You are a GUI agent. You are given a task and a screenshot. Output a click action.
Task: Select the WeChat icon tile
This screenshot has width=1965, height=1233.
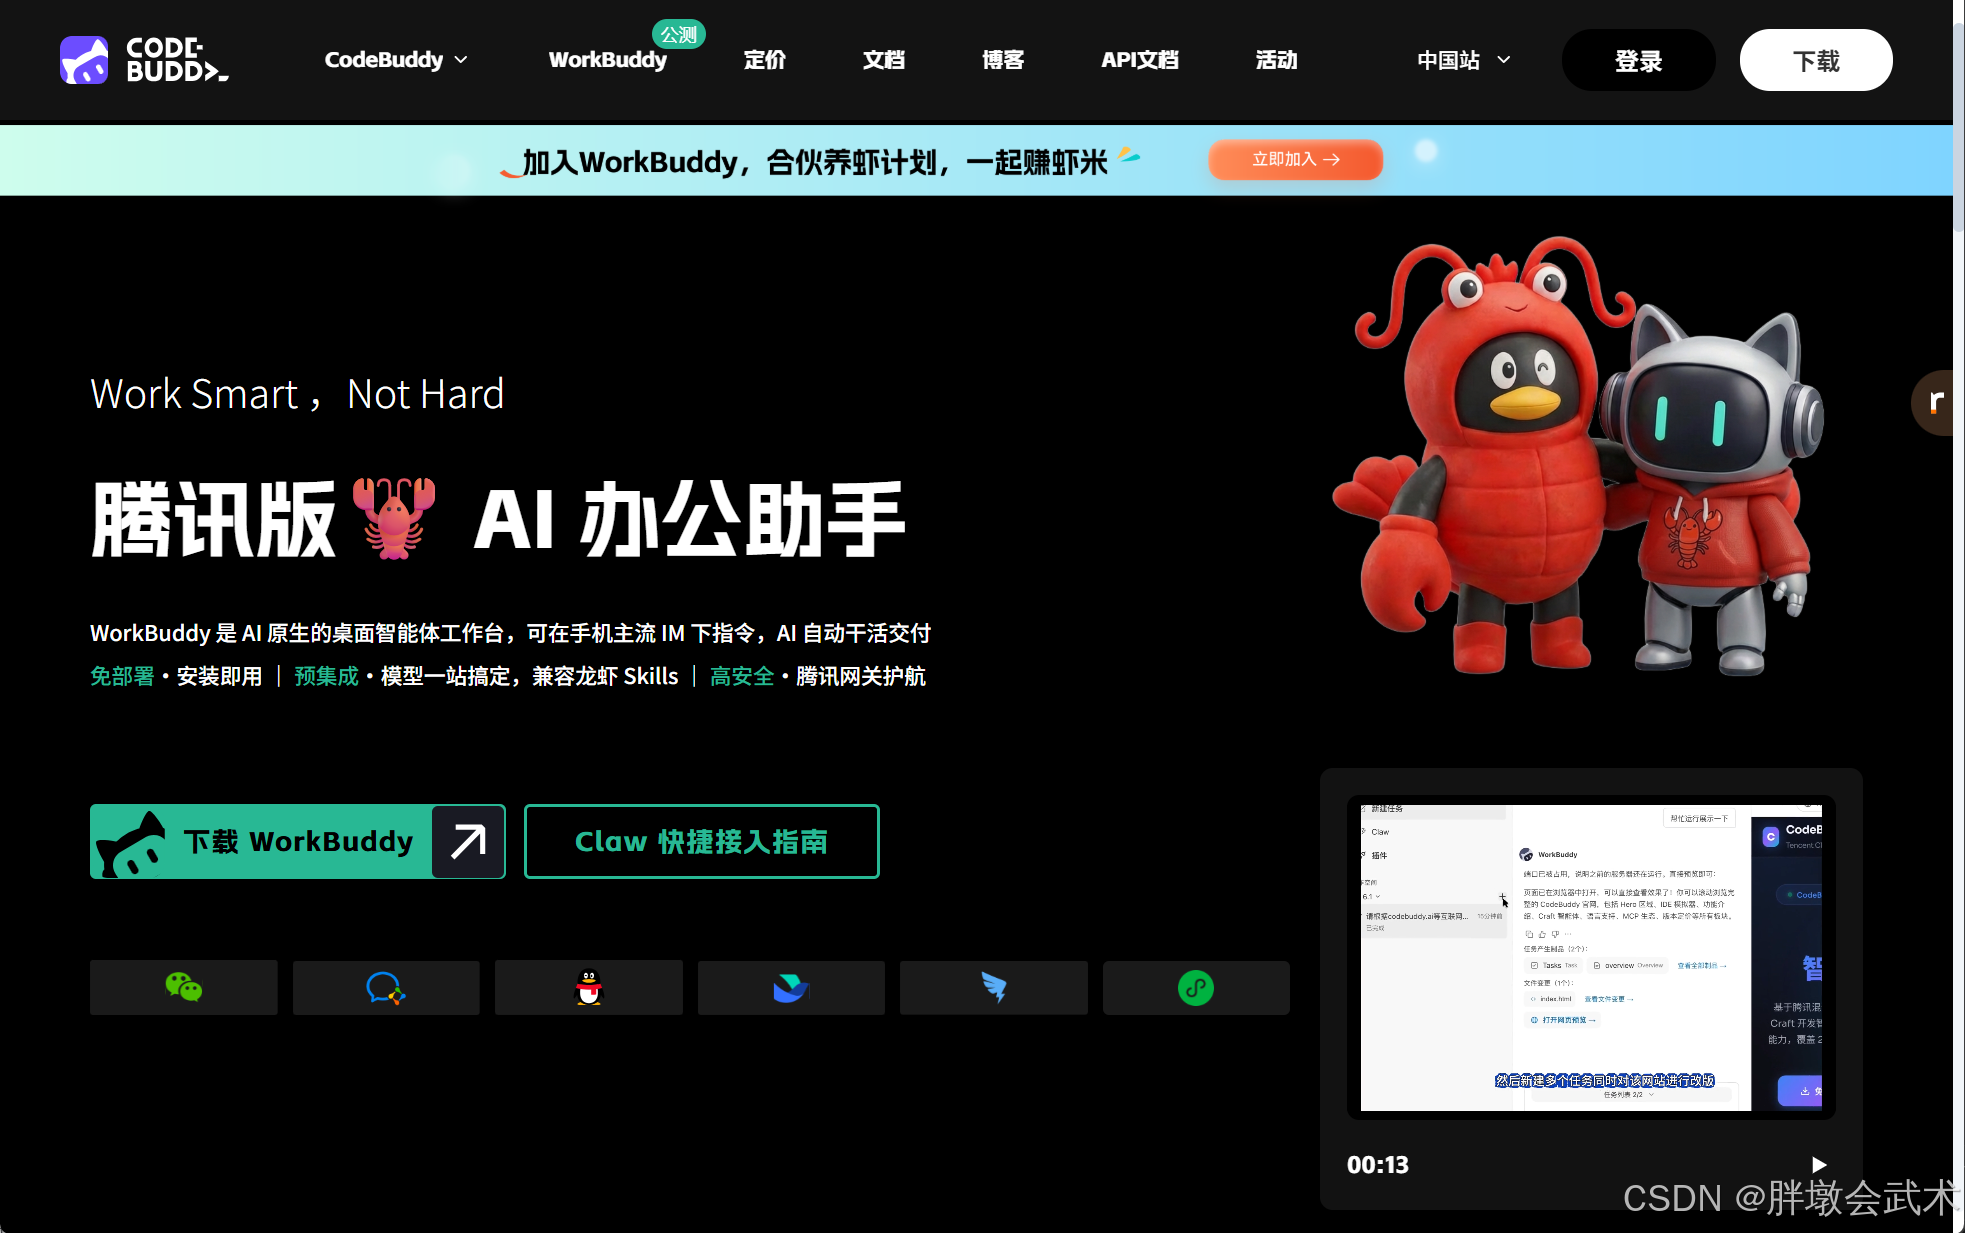click(x=184, y=988)
